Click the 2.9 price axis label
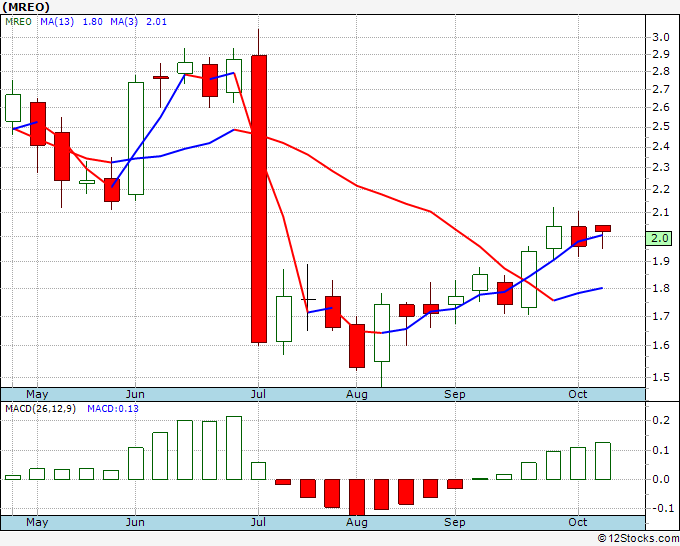The height and width of the screenshot is (546, 680). point(661,54)
